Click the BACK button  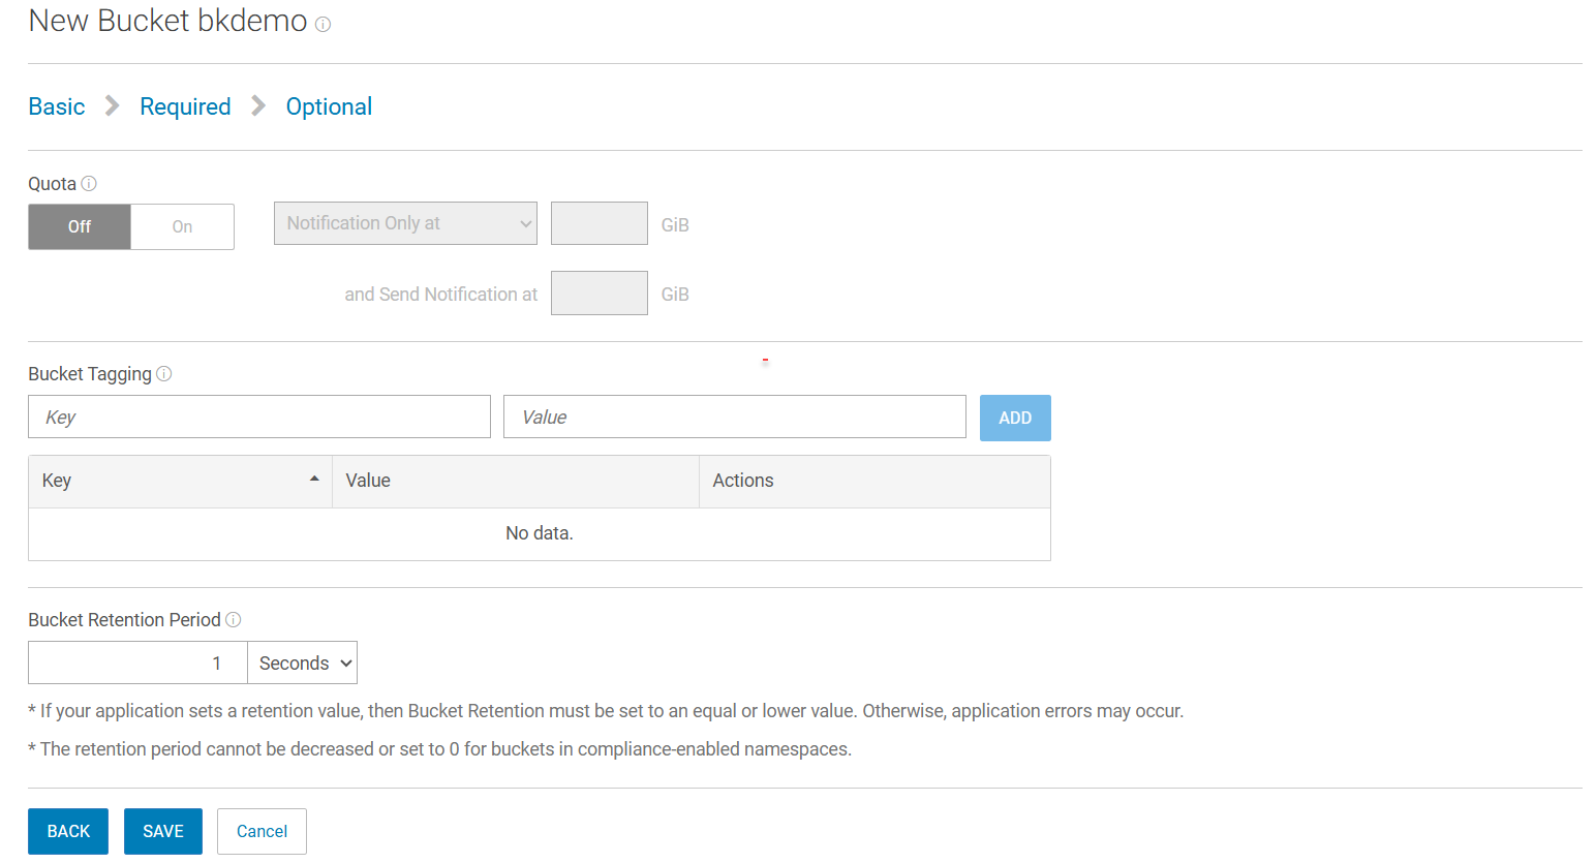[68, 831]
